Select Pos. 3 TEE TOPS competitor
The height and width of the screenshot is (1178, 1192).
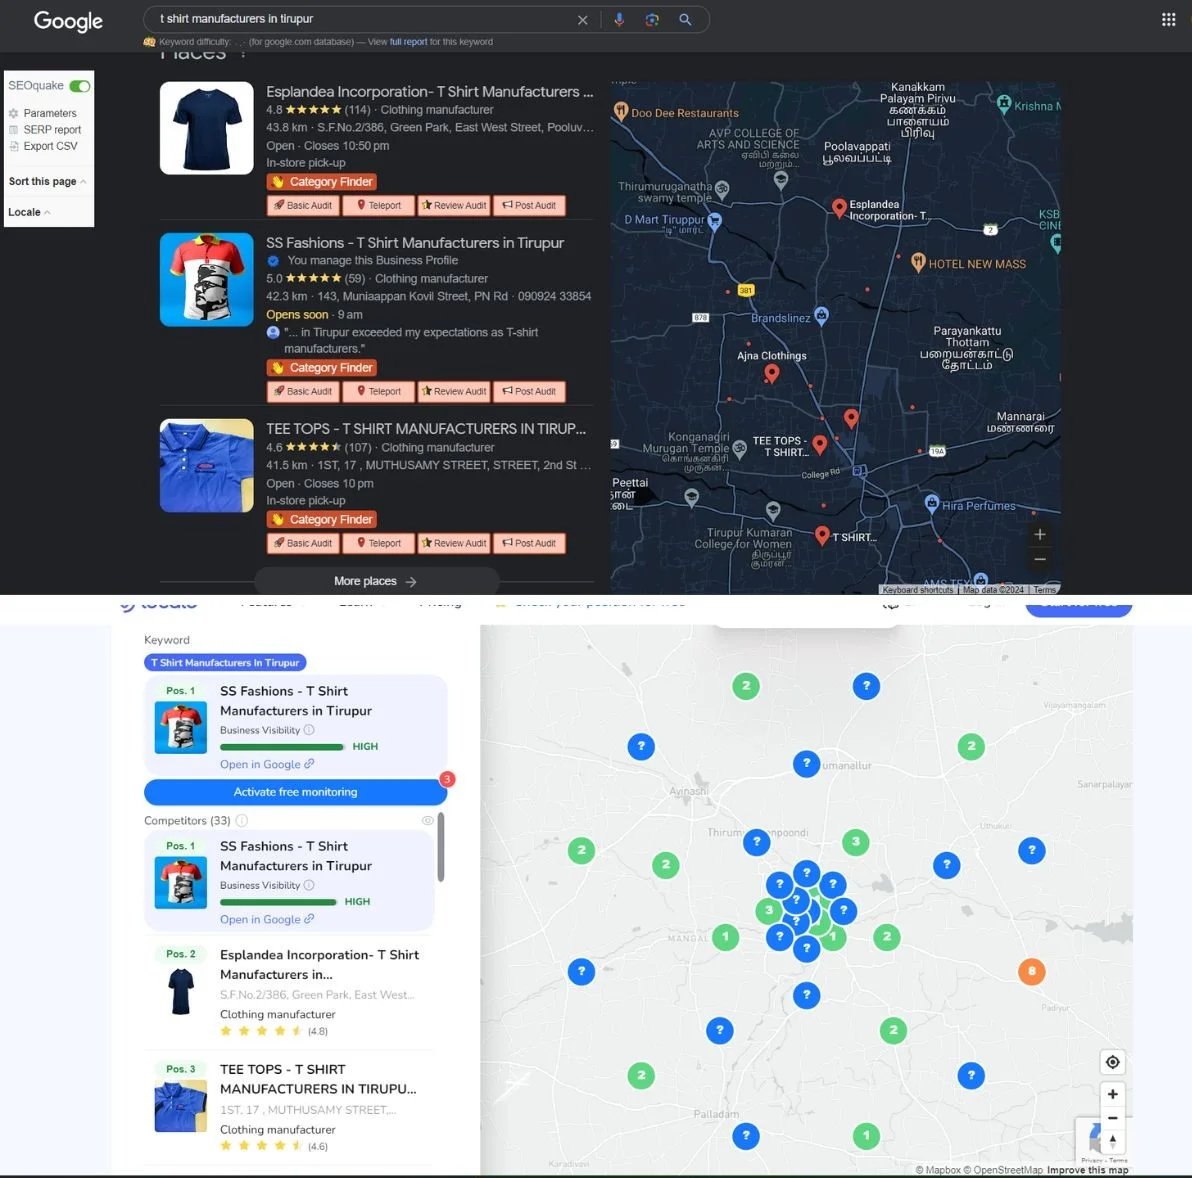tap(289, 1107)
